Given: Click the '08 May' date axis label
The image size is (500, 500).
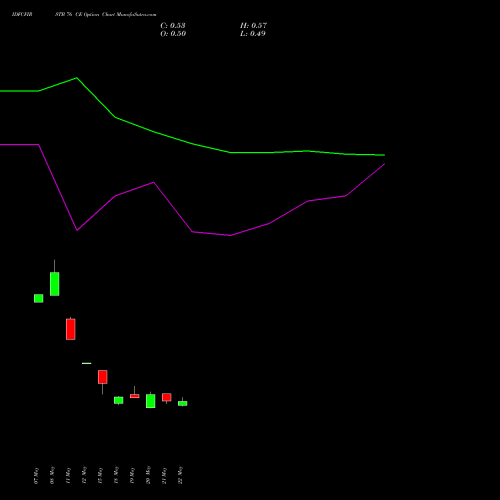Looking at the screenshot, I should 52,475.
